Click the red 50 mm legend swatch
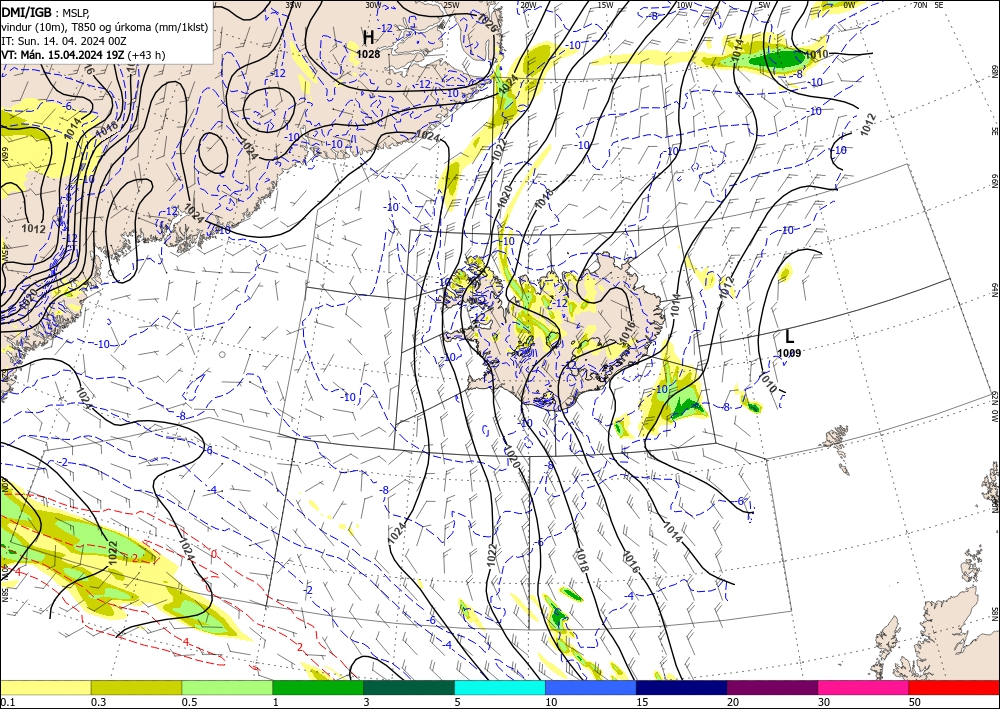The height and width of the screenshot is (709, 1000). 954,687
